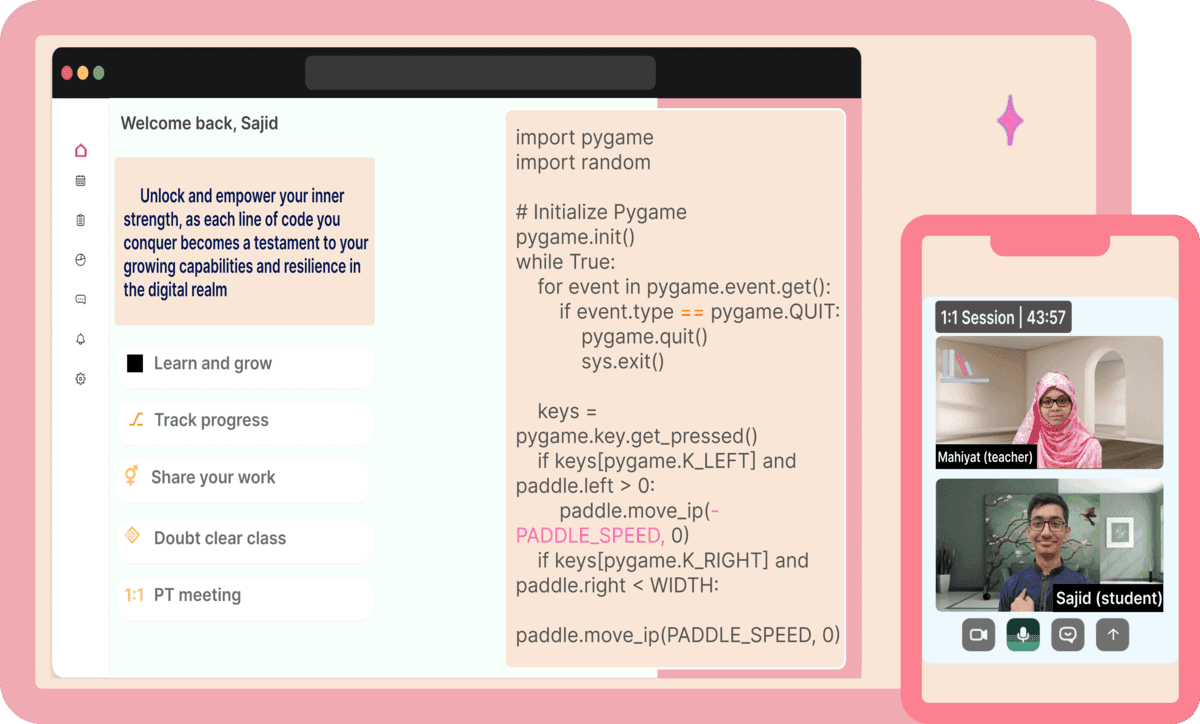
Task: Open the session chat bubble button
Action: [1067, 635]
